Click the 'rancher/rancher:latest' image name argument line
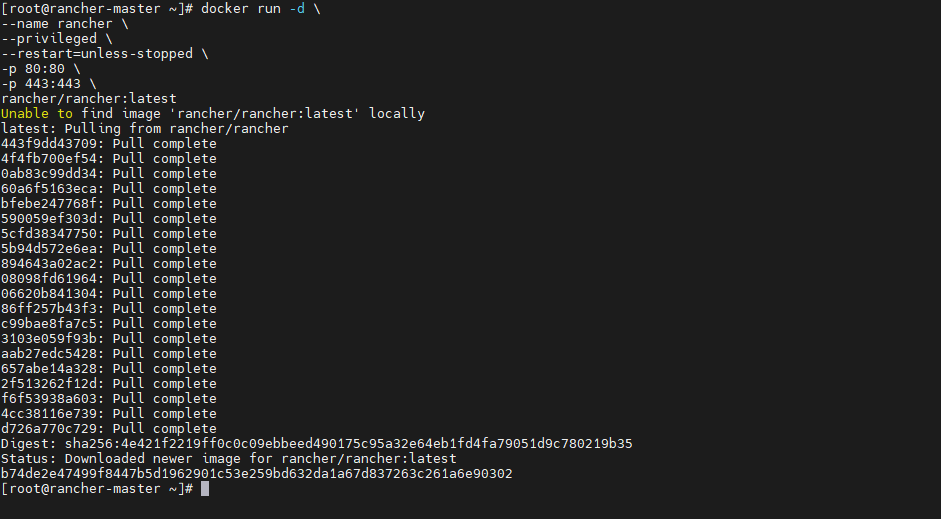 (89, 99)
